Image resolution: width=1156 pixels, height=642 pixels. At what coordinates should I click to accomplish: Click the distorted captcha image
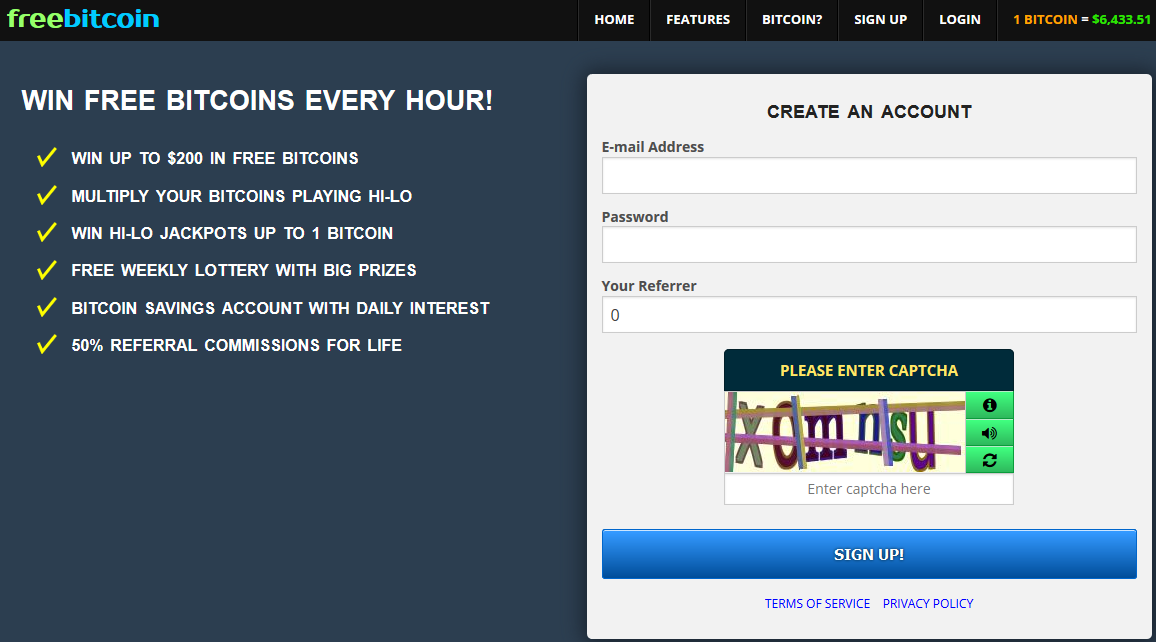(x=845, y=432)
